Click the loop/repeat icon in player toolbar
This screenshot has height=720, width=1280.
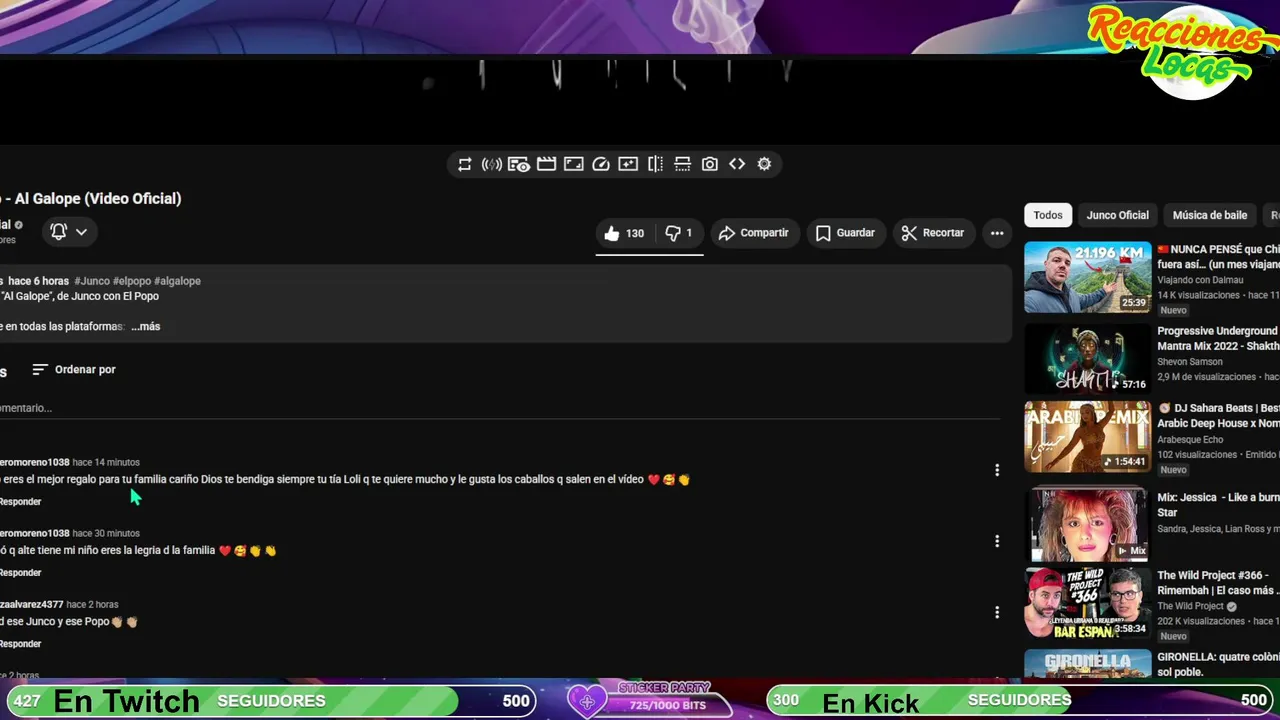pos(465,164)
